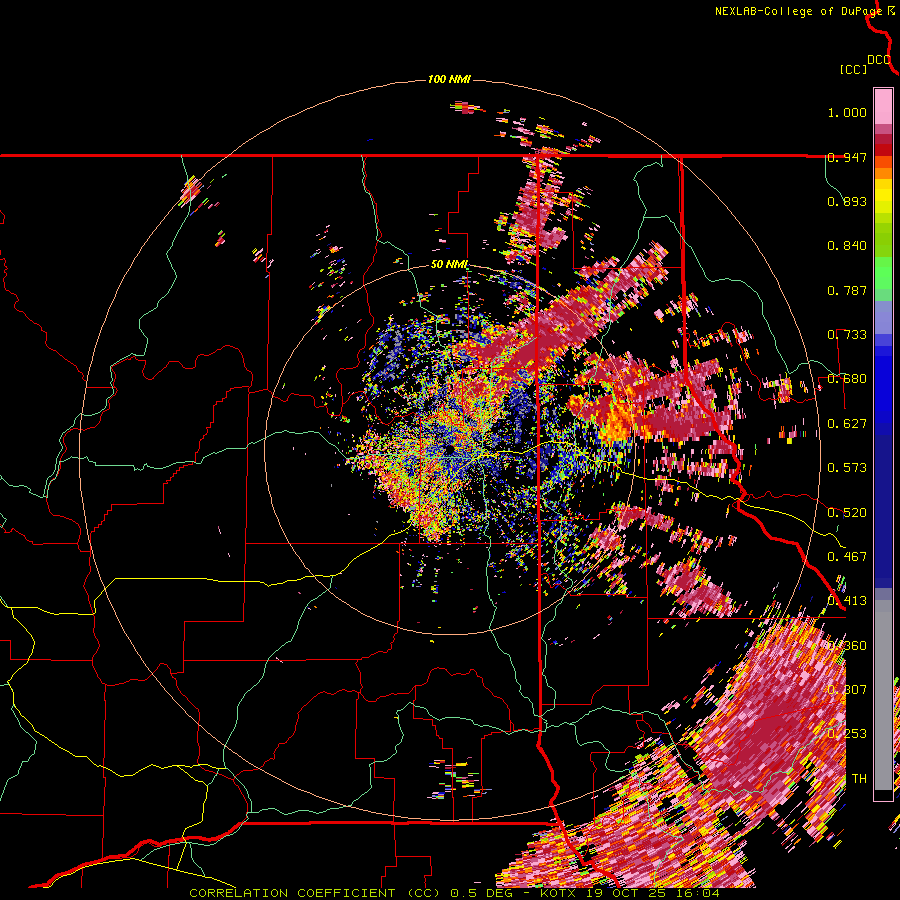The height and width of the screenshot is (900, 900).
Task: Click the 0.947 scale value
Action: (847, 157)
